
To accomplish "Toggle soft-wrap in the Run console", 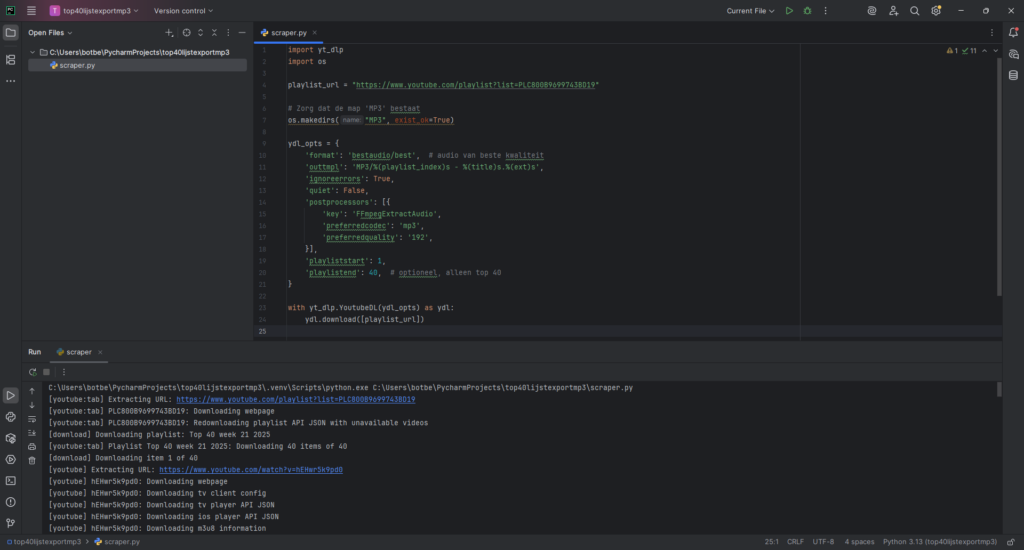I will click(32, 419).
